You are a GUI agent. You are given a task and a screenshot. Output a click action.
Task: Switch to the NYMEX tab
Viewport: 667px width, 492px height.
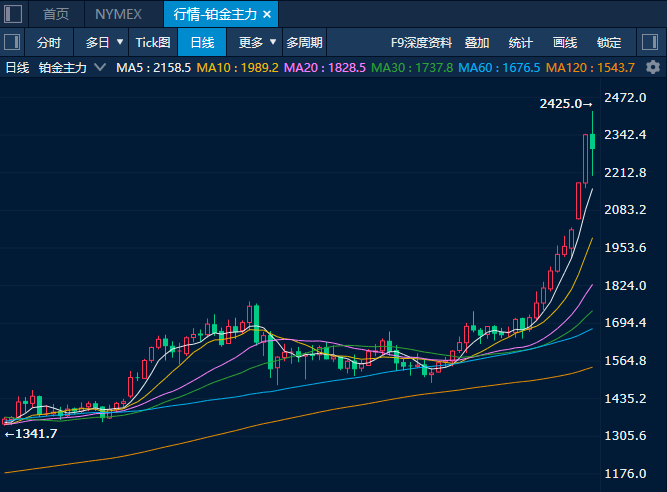118,15
